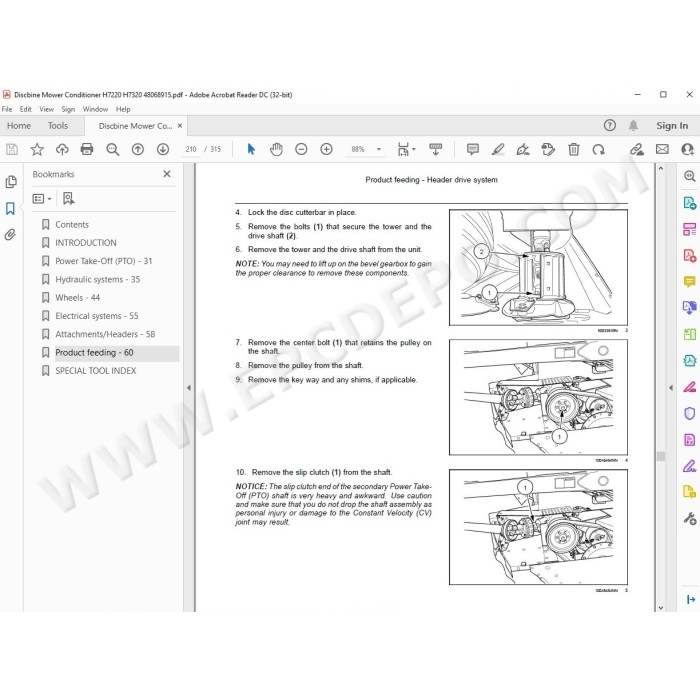Click the stamp tool icon
The height and width of the screenshot is (700, 700).
(x=548, y=149)
